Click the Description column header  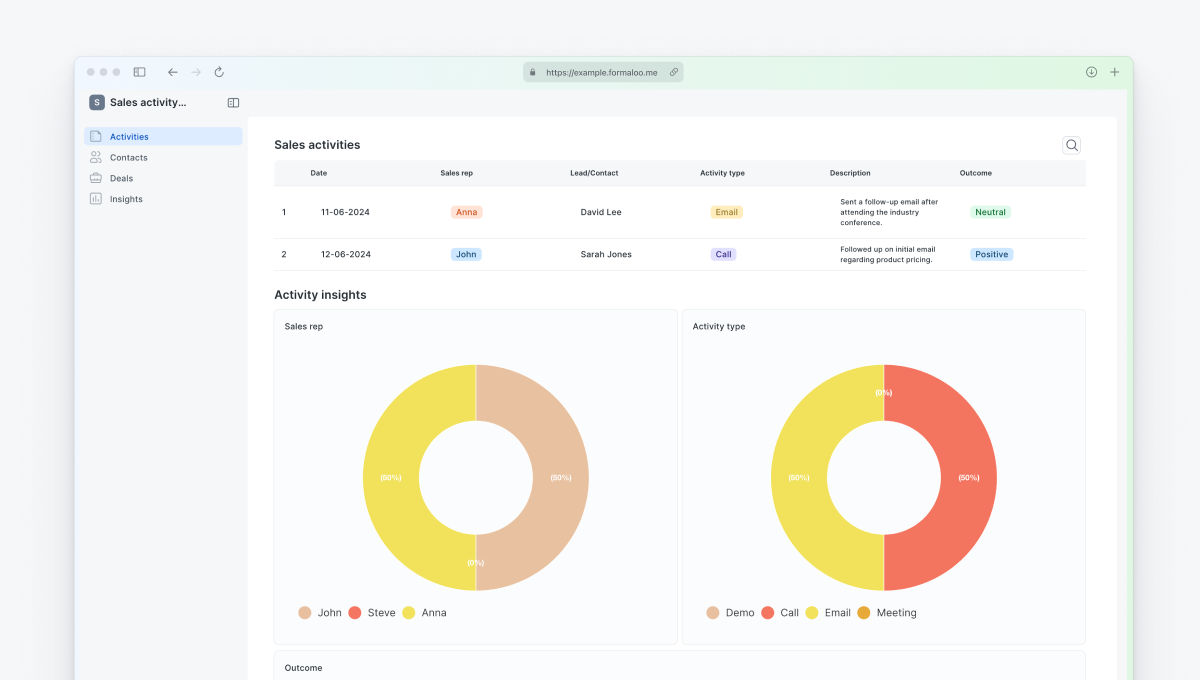pos(850,173)
